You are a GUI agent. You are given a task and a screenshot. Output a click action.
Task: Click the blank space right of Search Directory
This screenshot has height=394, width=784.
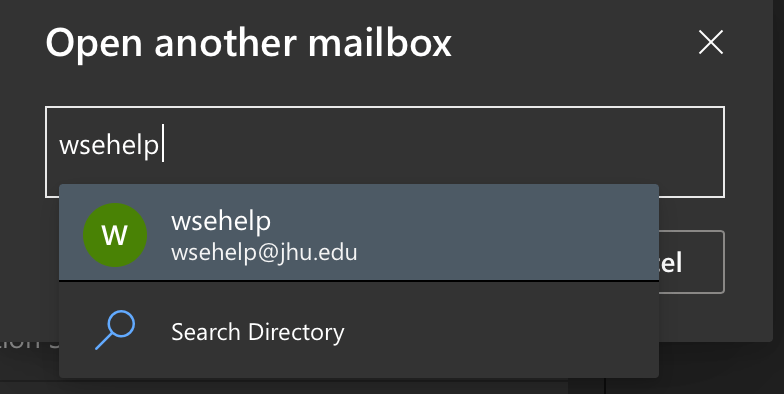[500, 332]
